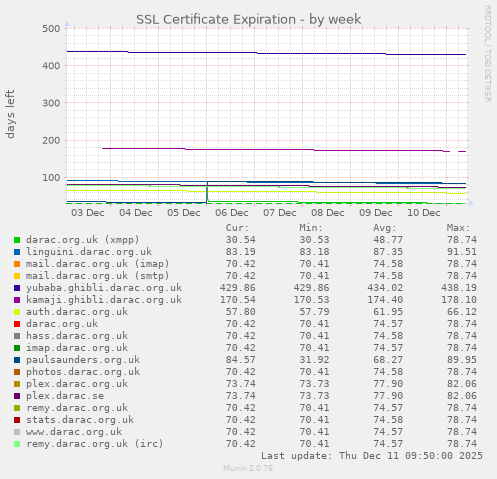
Task: Click the 04 Dec x-axis label
Action: click(x=136, y=213)
